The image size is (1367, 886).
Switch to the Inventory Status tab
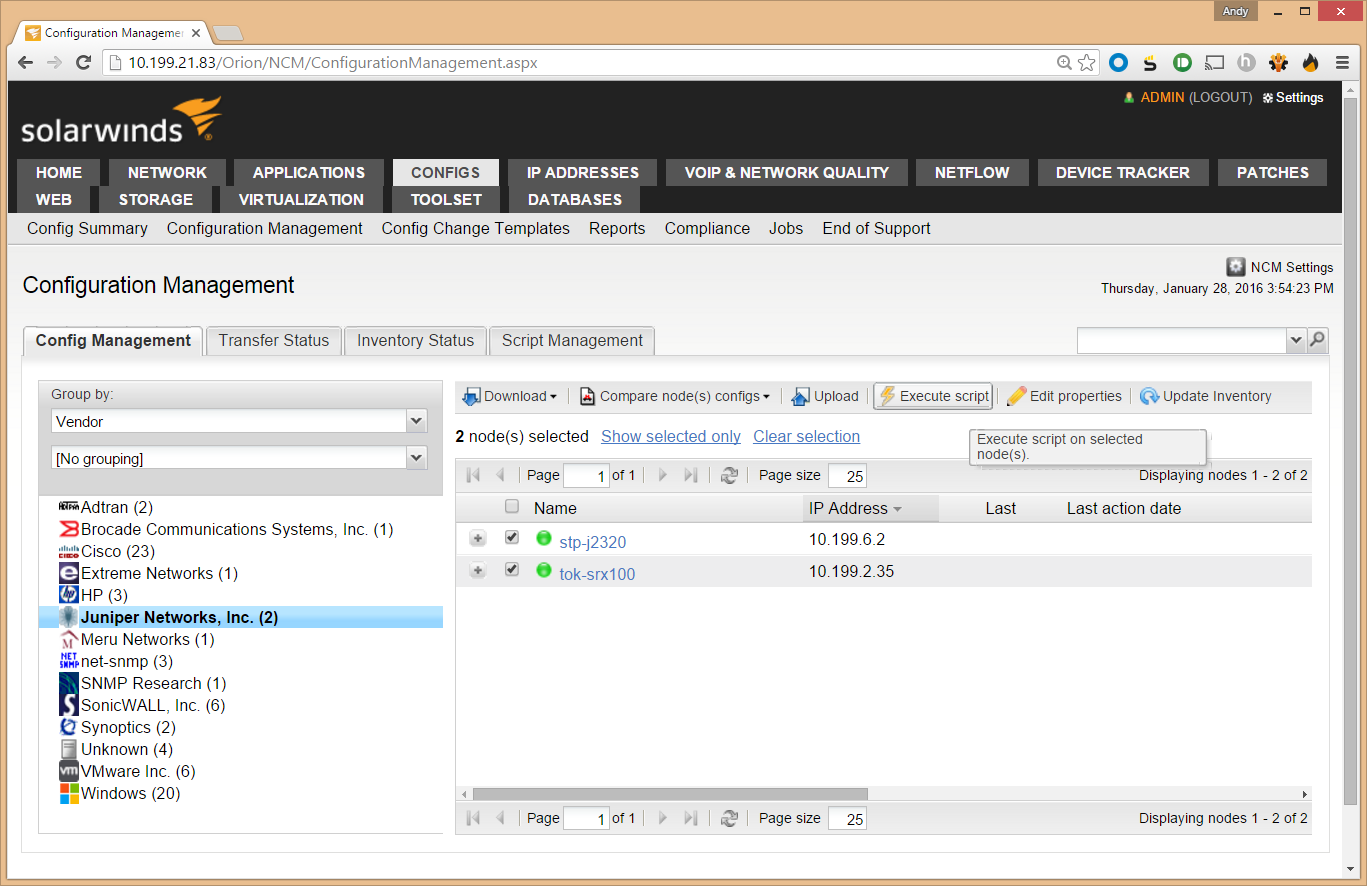click(415, 341)
